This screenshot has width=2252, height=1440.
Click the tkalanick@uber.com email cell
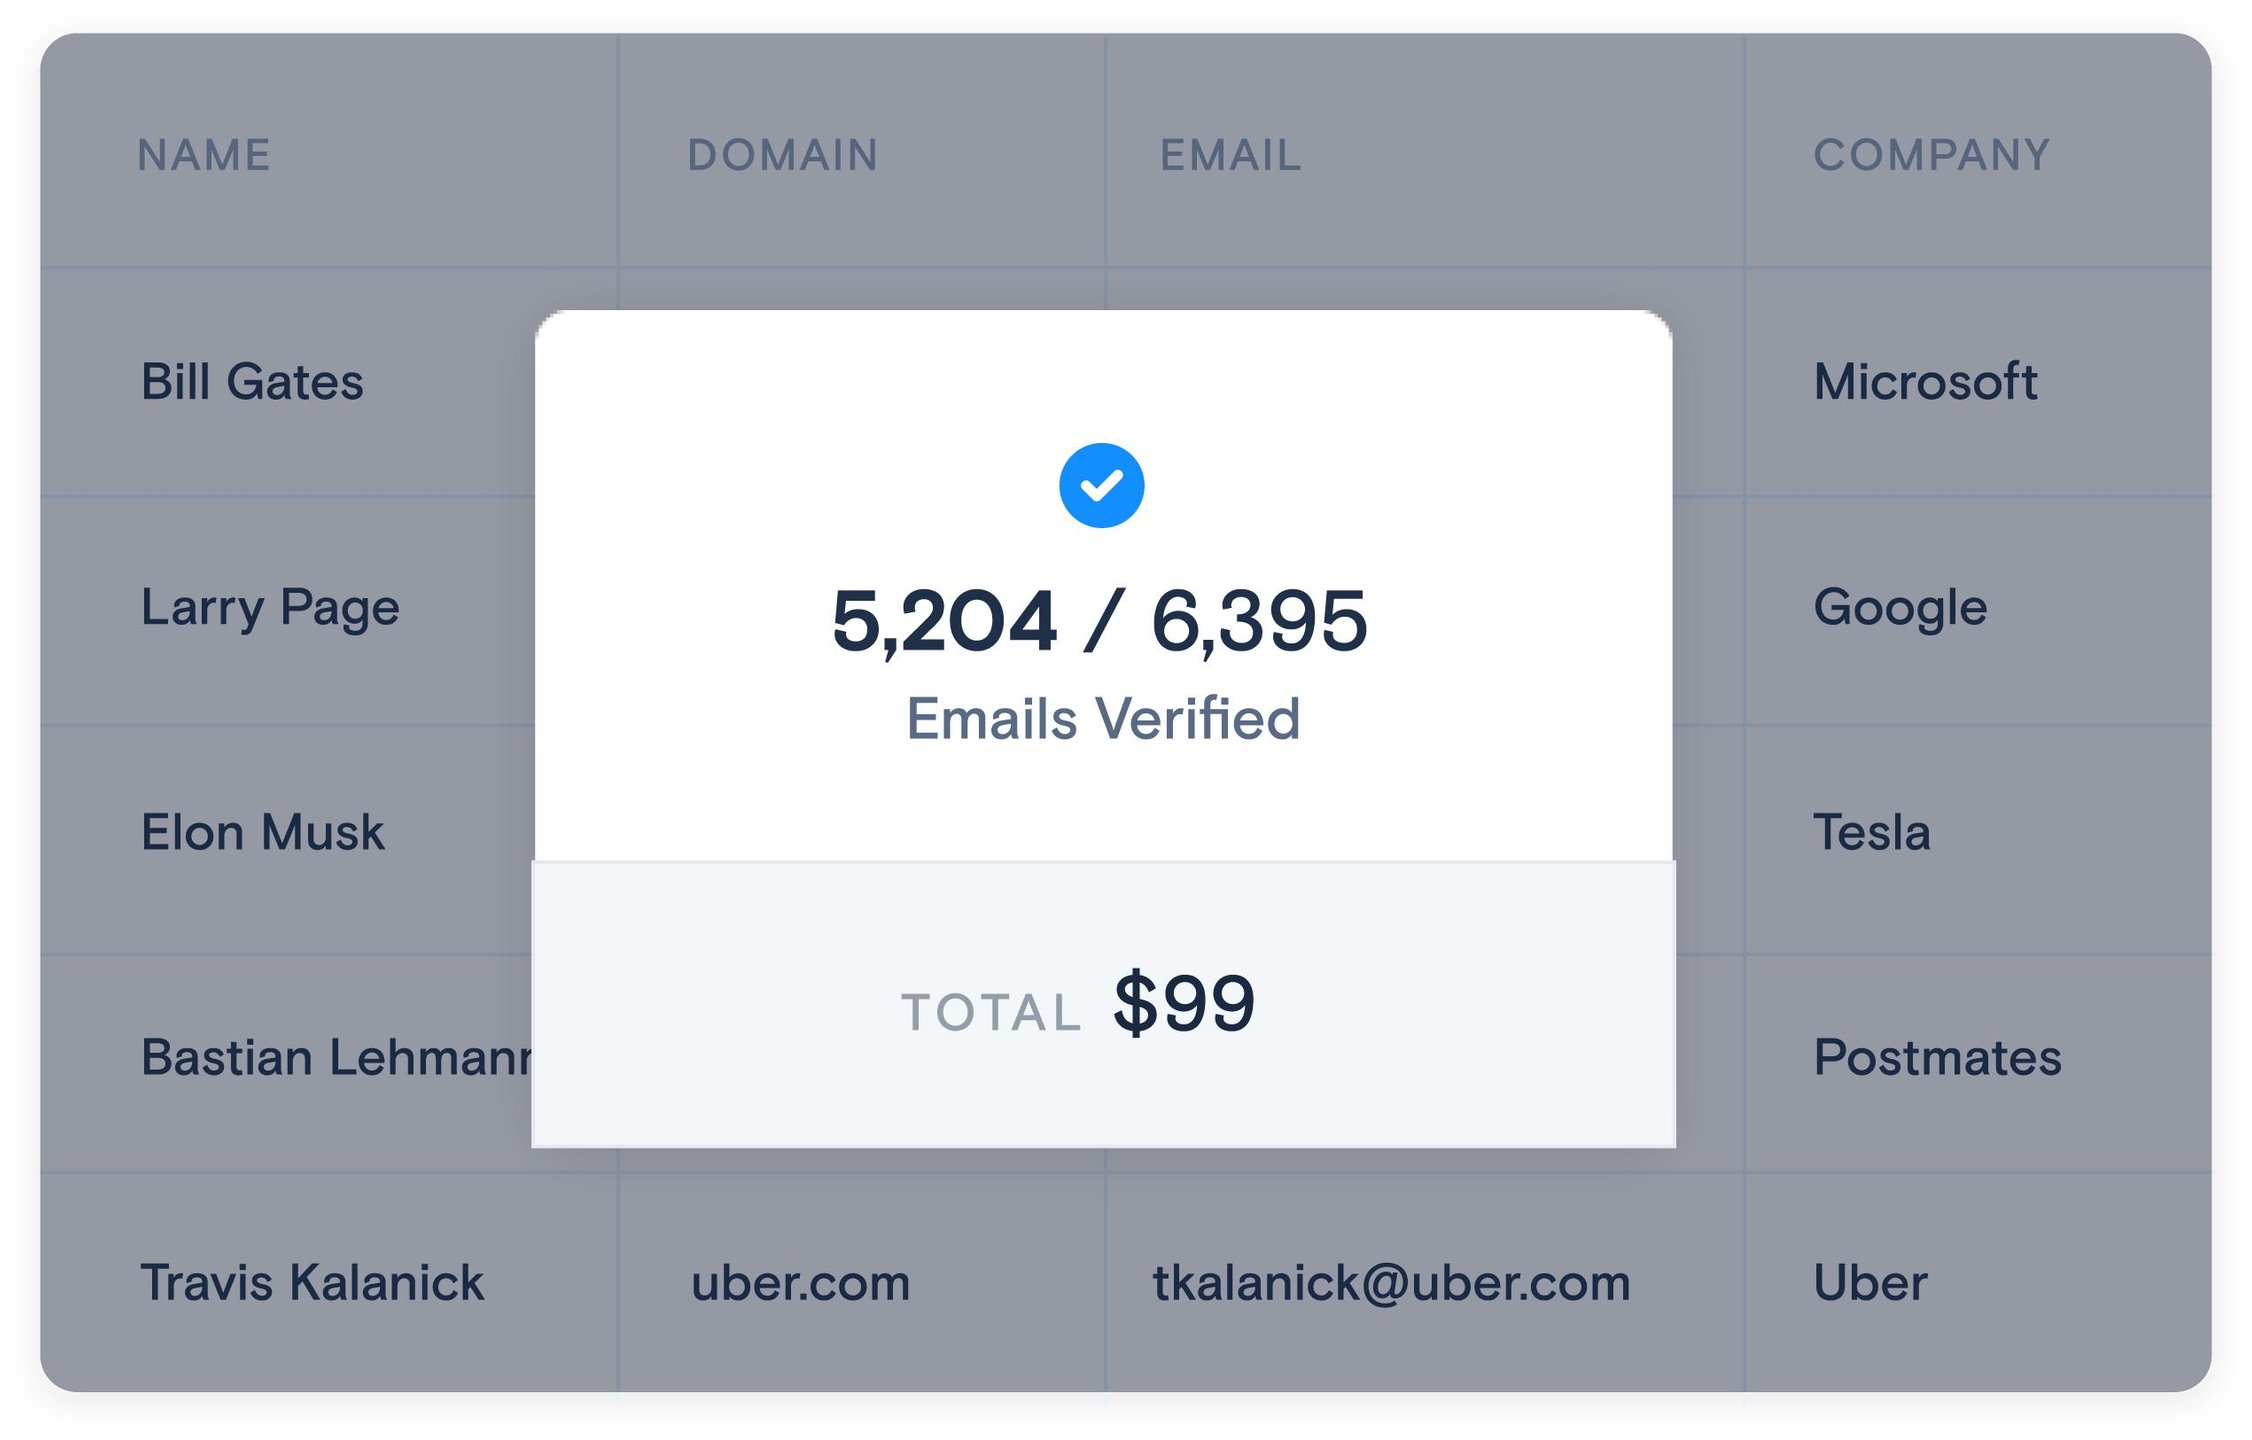coord(1391,1283)
